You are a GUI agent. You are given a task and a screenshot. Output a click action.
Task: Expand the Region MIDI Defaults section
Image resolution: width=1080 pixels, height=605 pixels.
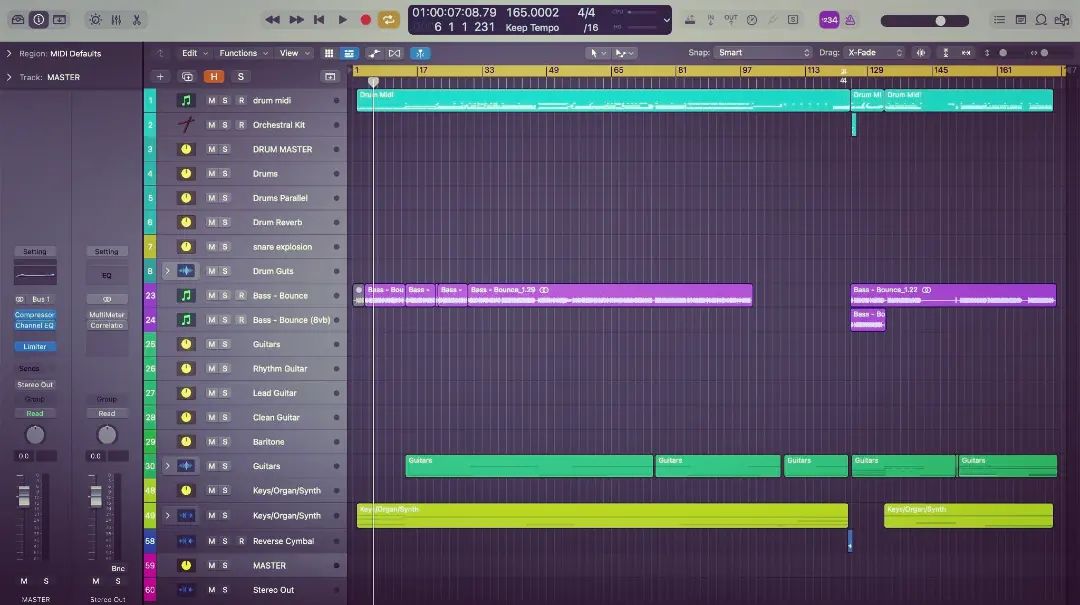pos(9,53)
